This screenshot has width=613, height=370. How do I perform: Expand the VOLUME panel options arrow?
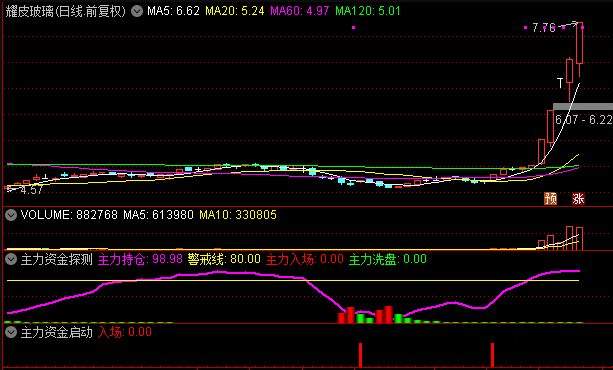[x=11, y=215]
